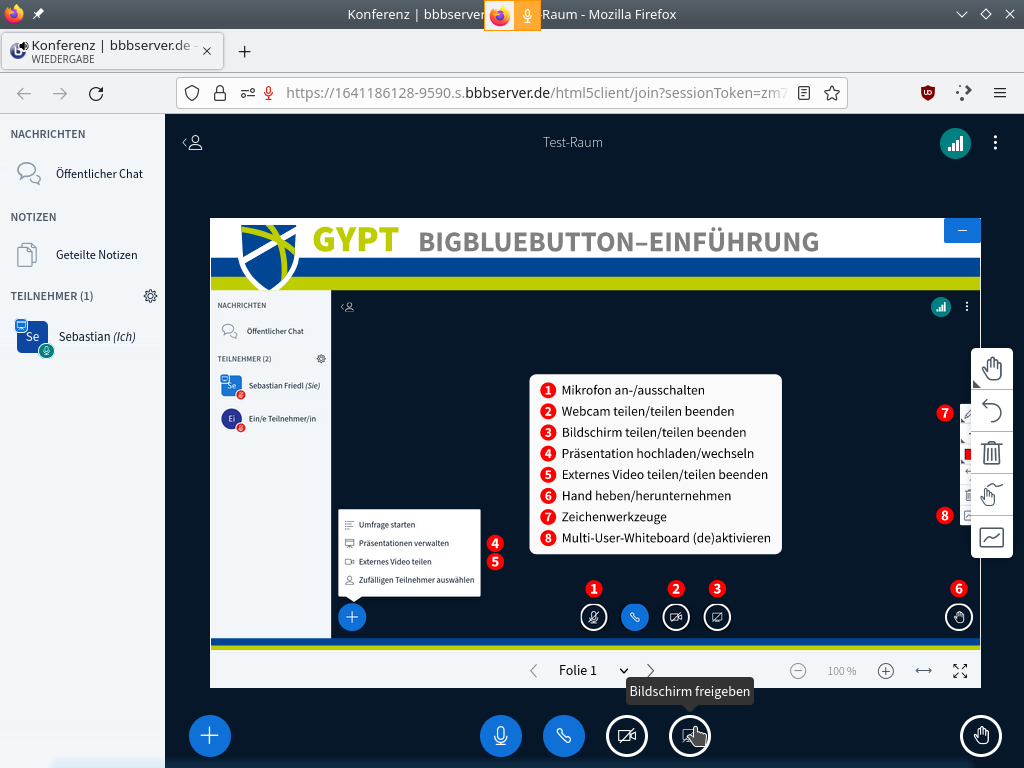Zoom in on the presentation slide
Image resolution: width=1024 pixels, height=768 pixels.
click(x=885, y=671)
